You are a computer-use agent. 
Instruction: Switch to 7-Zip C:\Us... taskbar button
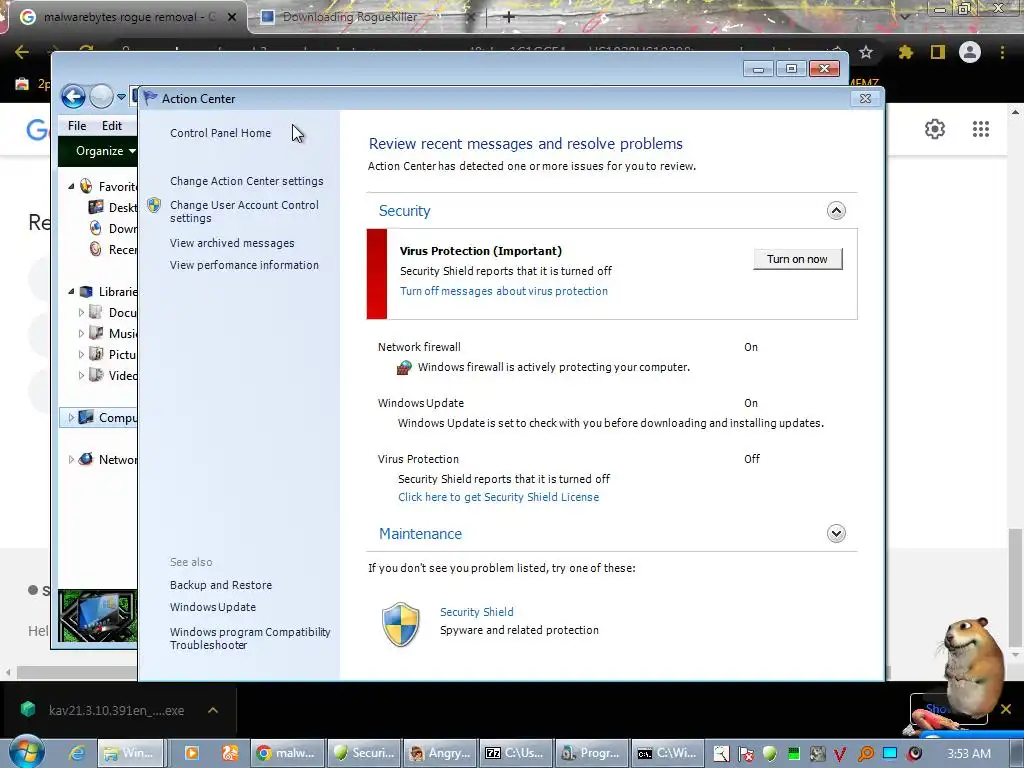pos(516,753)
